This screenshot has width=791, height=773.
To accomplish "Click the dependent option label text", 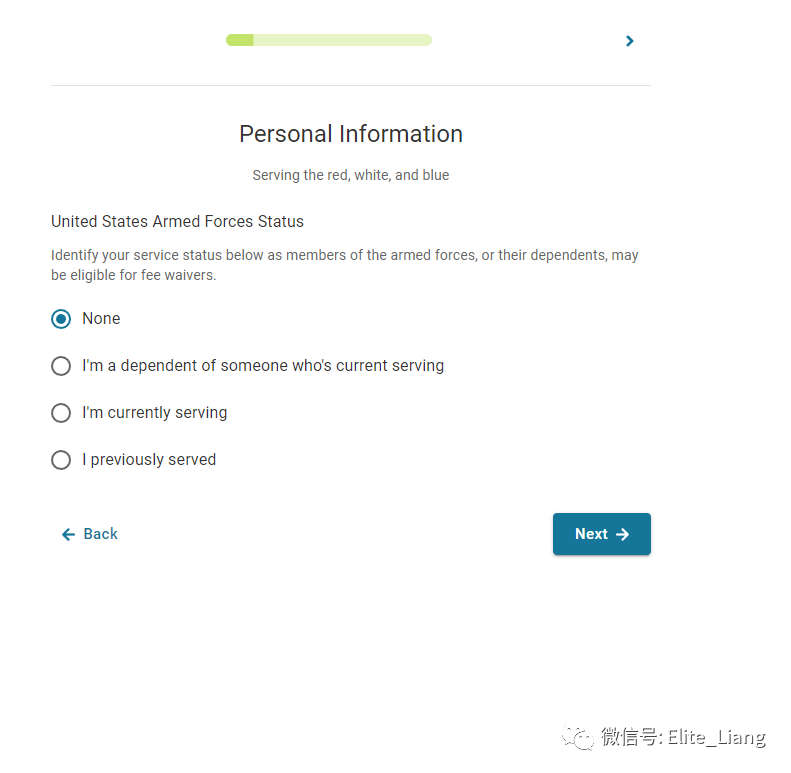I will tap(263, 365).
